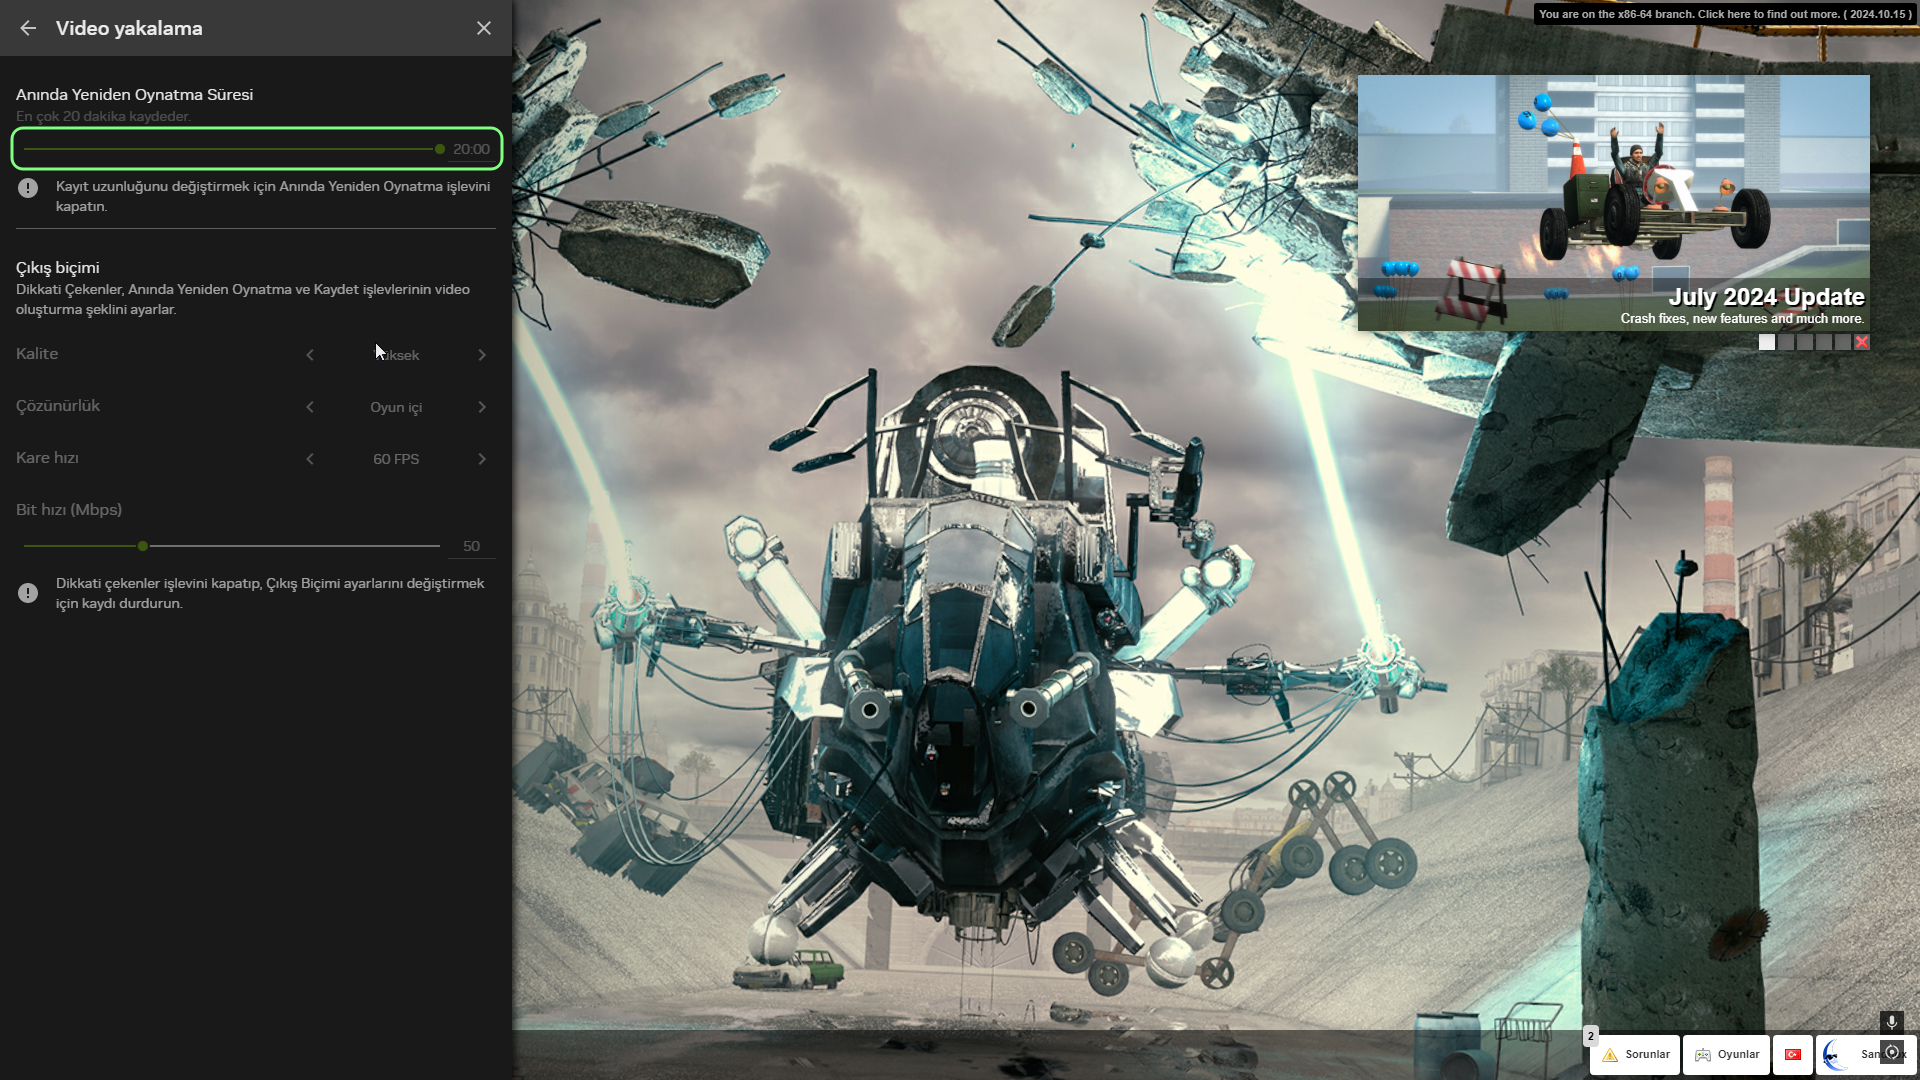Viewport: 1920px width, 1080px height.
Task: Click the 60 FPS value
Action: tap(396, 459)
